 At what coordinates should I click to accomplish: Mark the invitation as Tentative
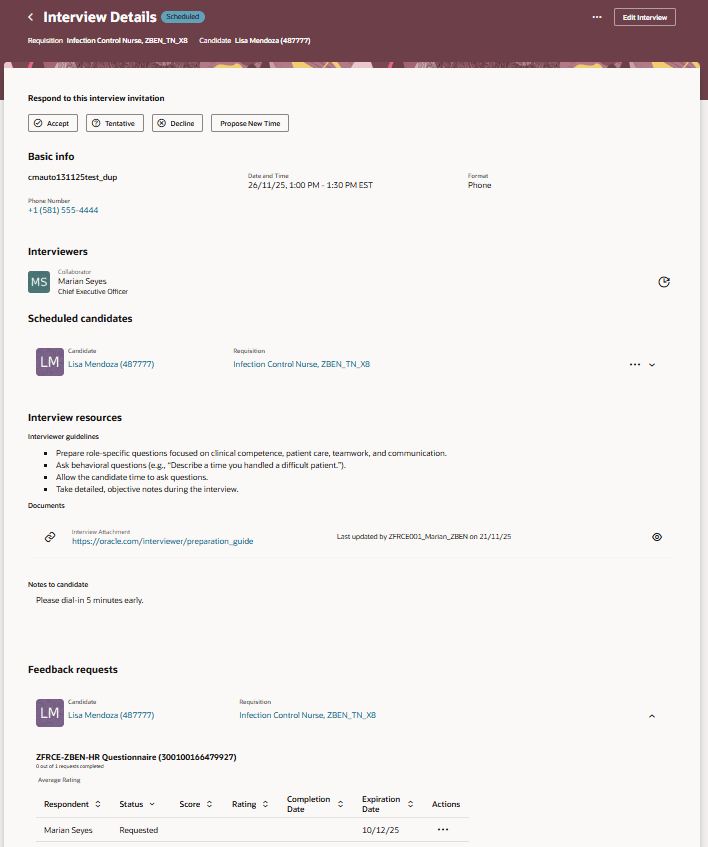point(114,123)
